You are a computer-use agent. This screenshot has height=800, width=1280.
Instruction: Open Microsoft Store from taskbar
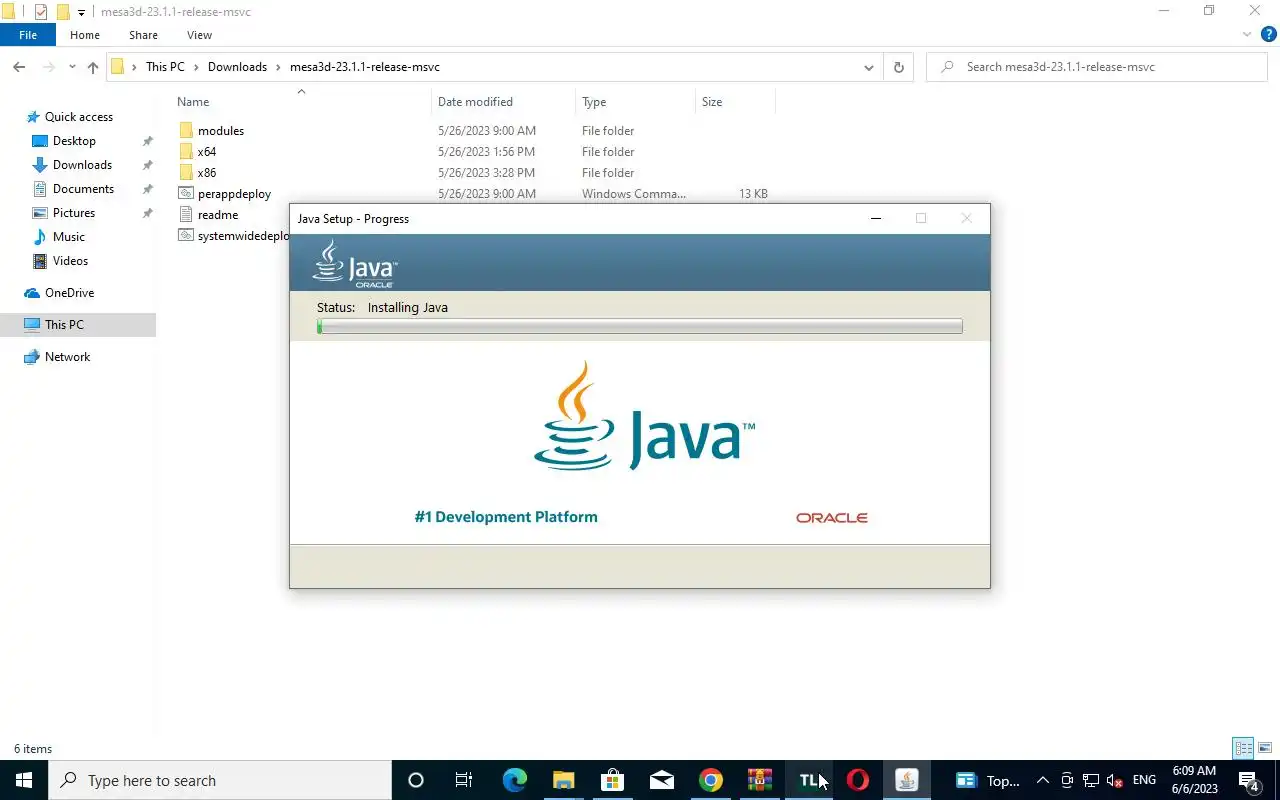[x=612, y=780]
